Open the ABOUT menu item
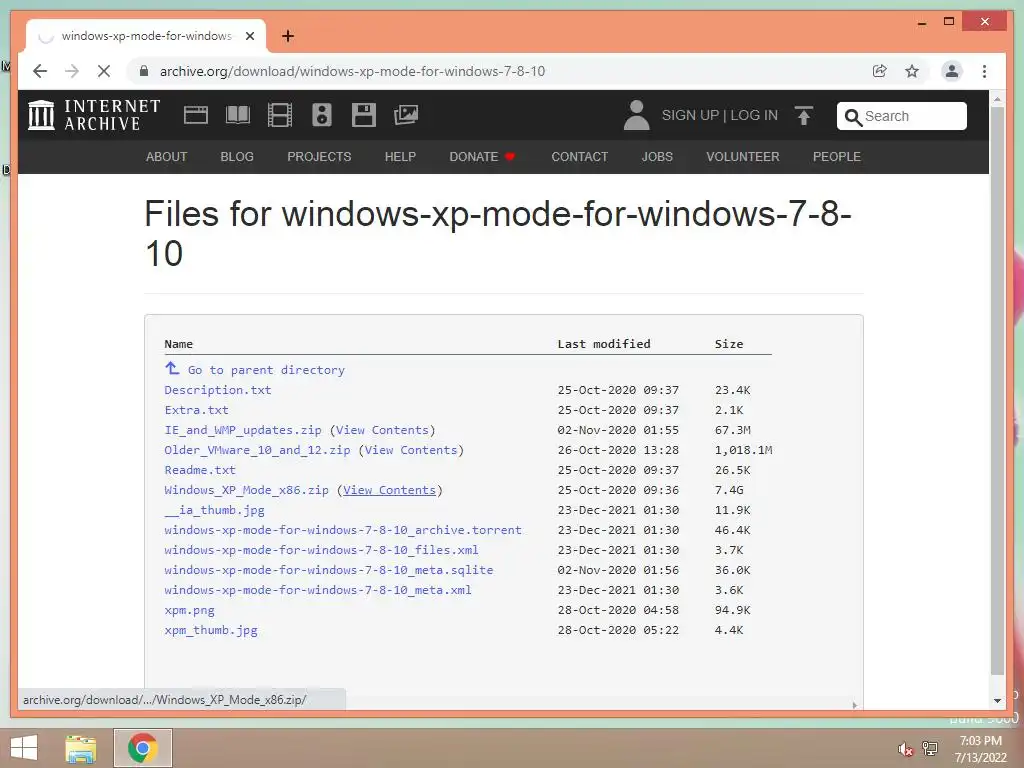This screenshot has height=768, width=1024. click(167, 157)
